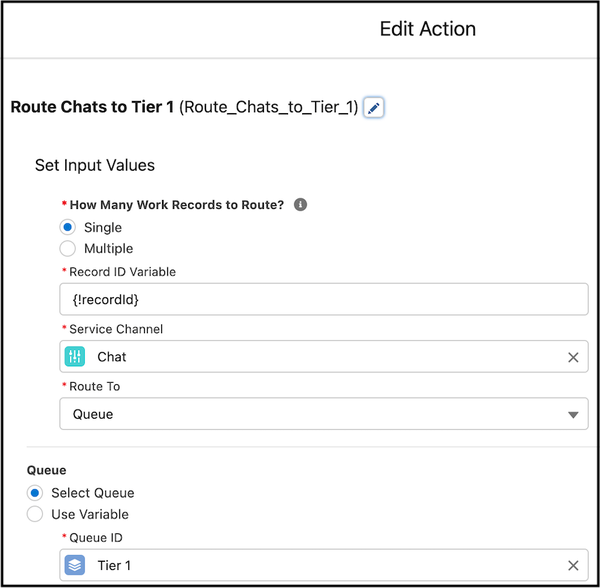Click the info icon beside How Many Work Records
The width and height of the screenshot is (600, 588).
coord(300,205)
